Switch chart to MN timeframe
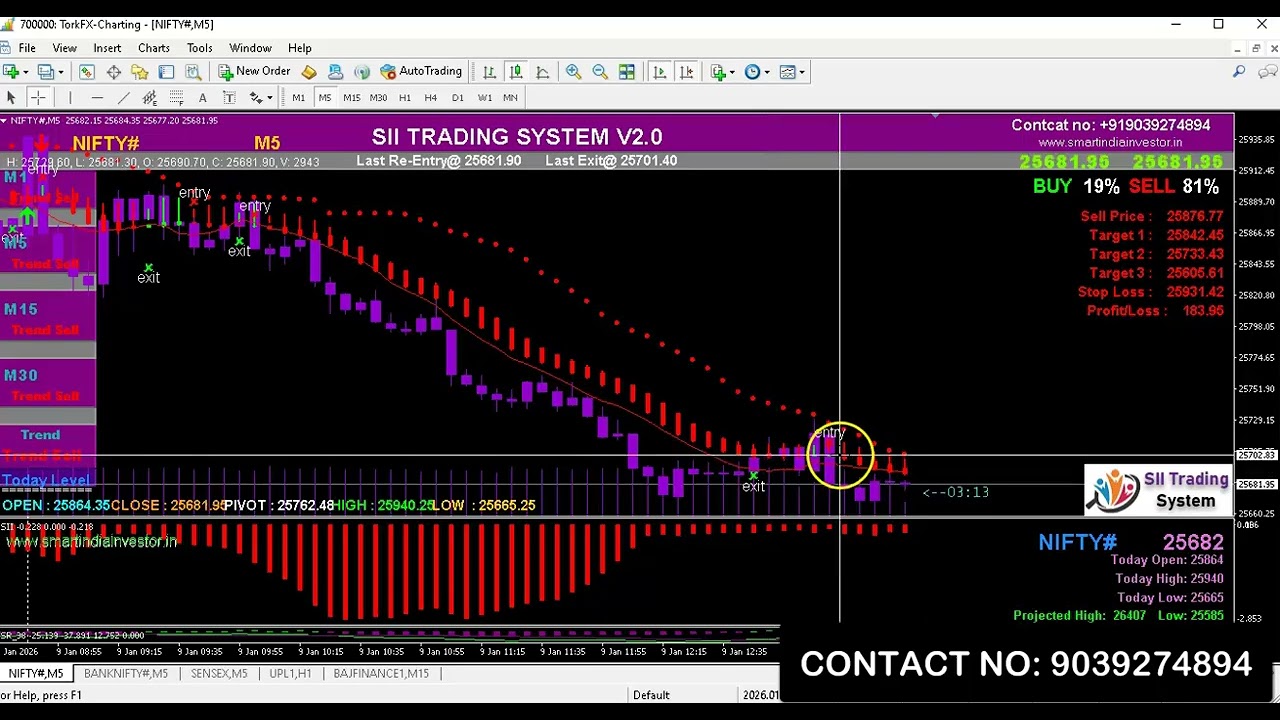The width and height of the screenshot is (1280, 720). tap(510, 98)
